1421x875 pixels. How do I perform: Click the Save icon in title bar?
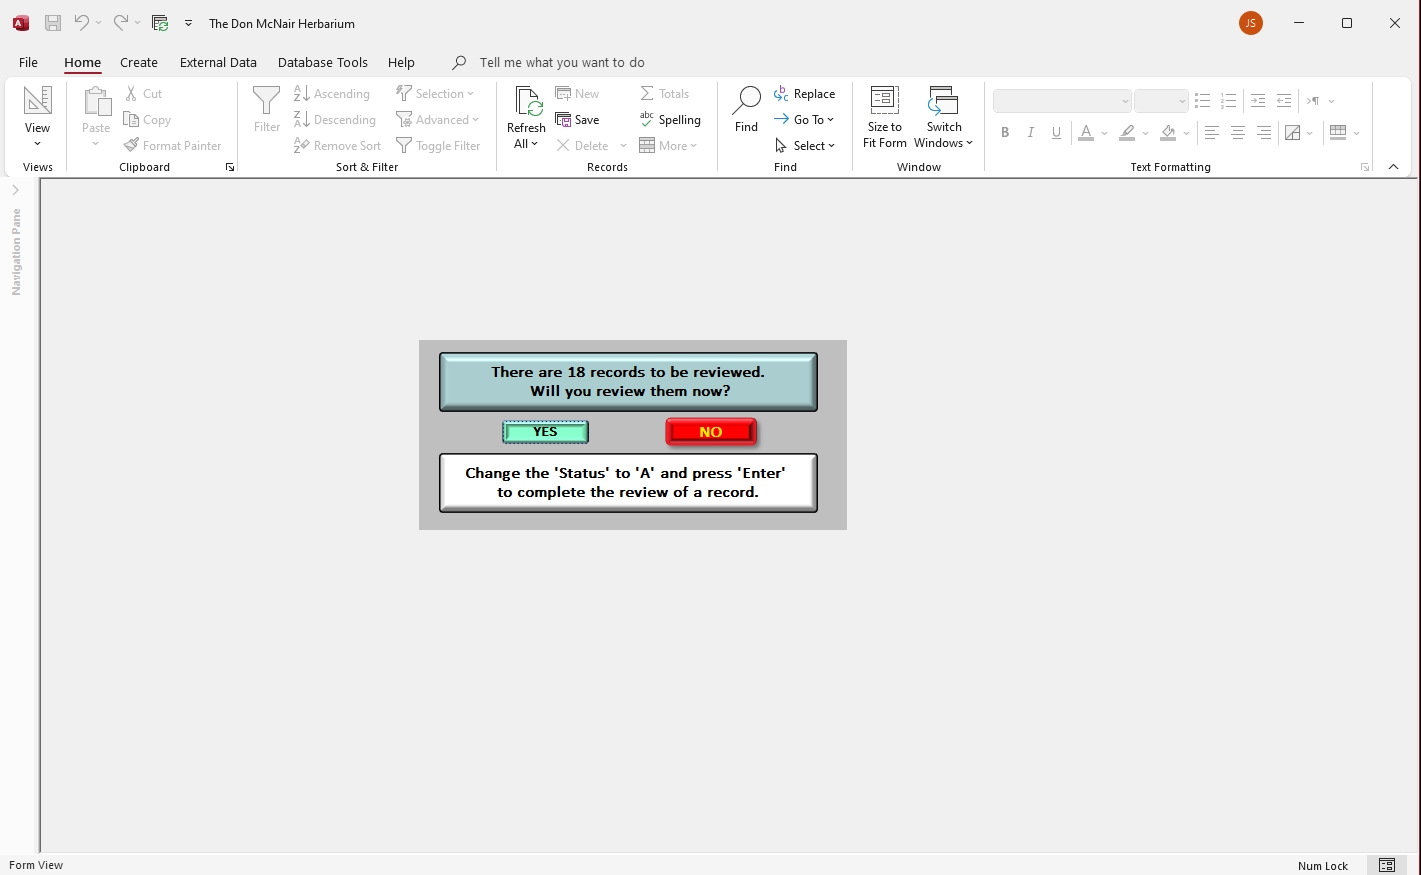pyautogui.click(x=53, y=23)
